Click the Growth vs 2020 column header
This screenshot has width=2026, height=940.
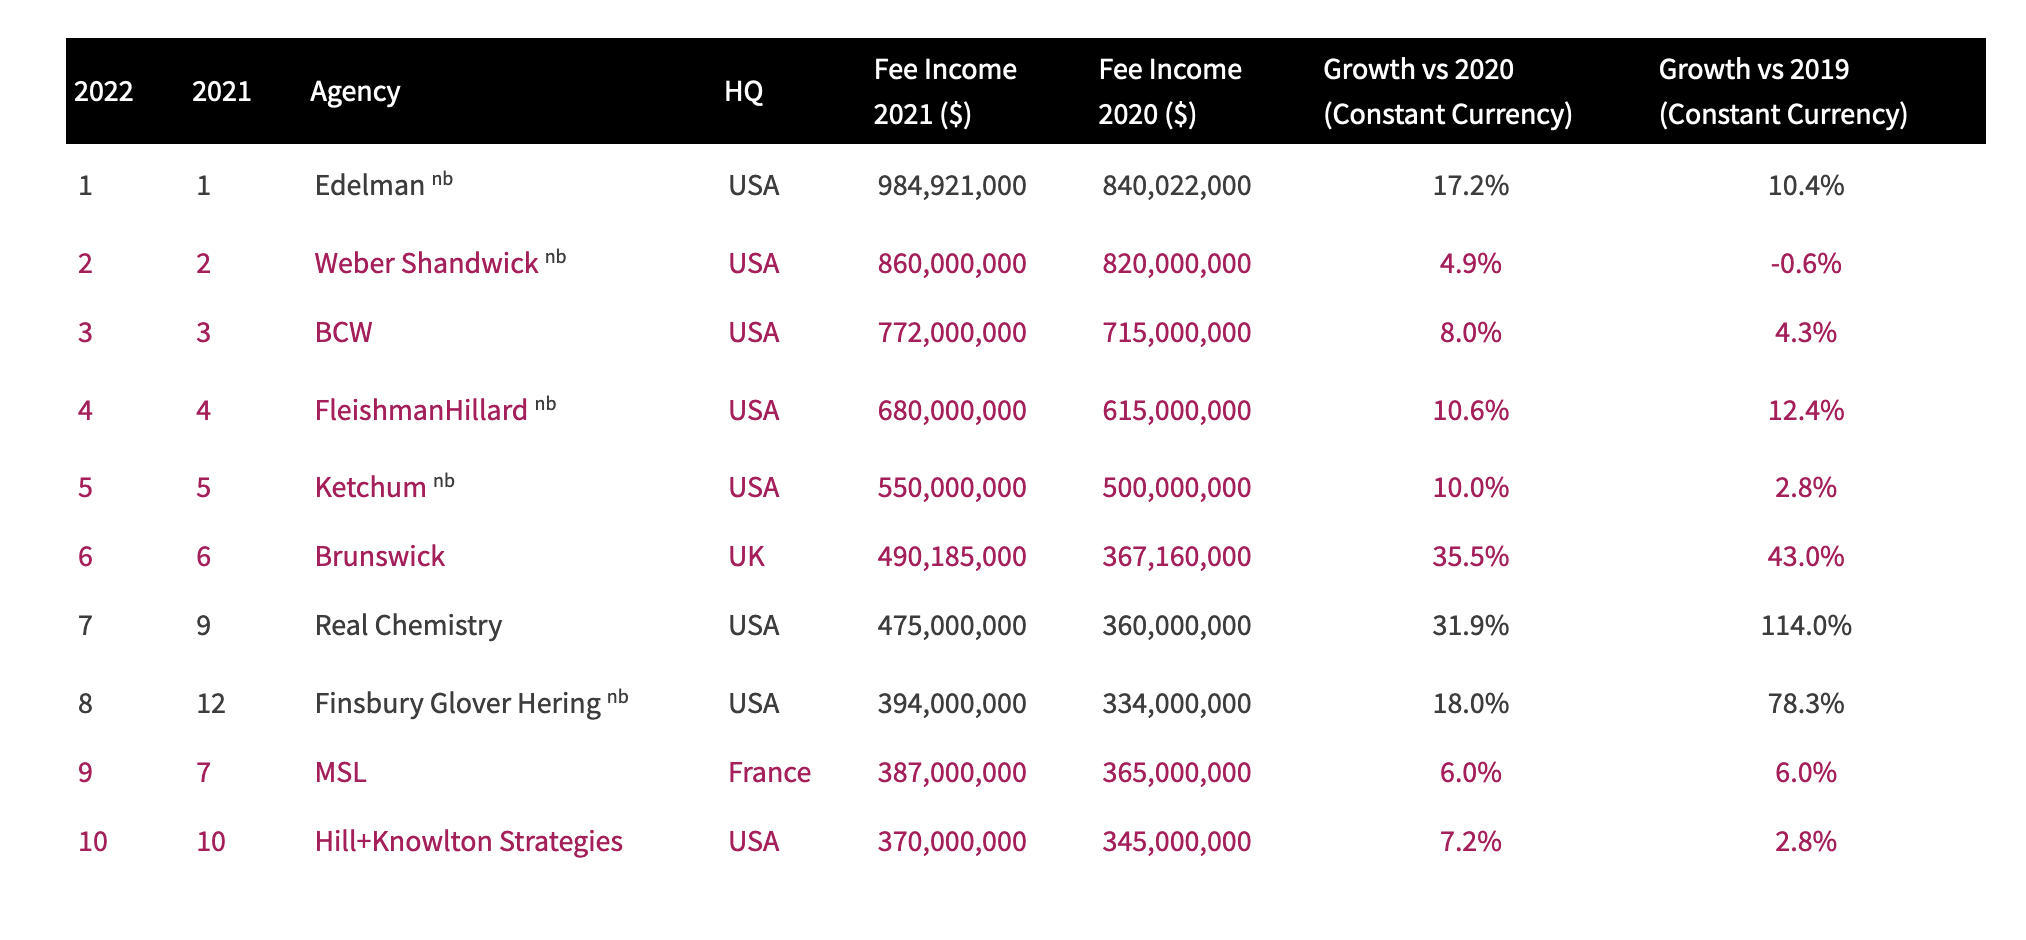1447,92
